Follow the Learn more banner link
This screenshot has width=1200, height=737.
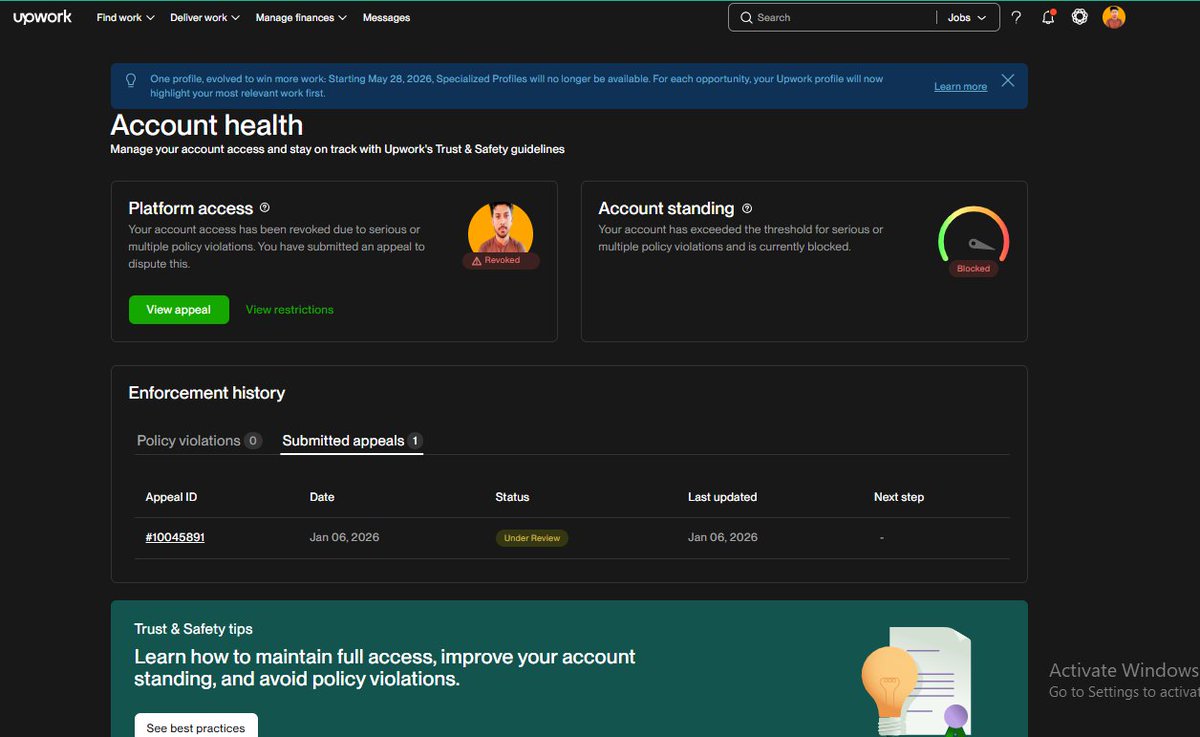pyautogui.click(x=960, y=87)
